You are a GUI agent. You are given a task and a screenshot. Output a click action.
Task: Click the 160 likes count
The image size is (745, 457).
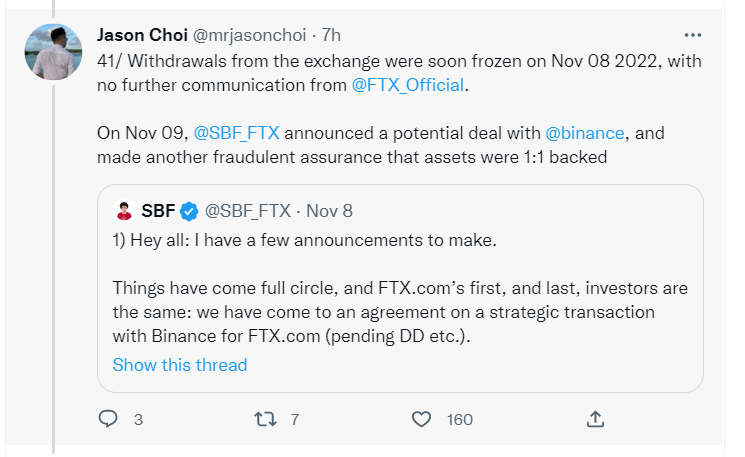tap(459, 420)
